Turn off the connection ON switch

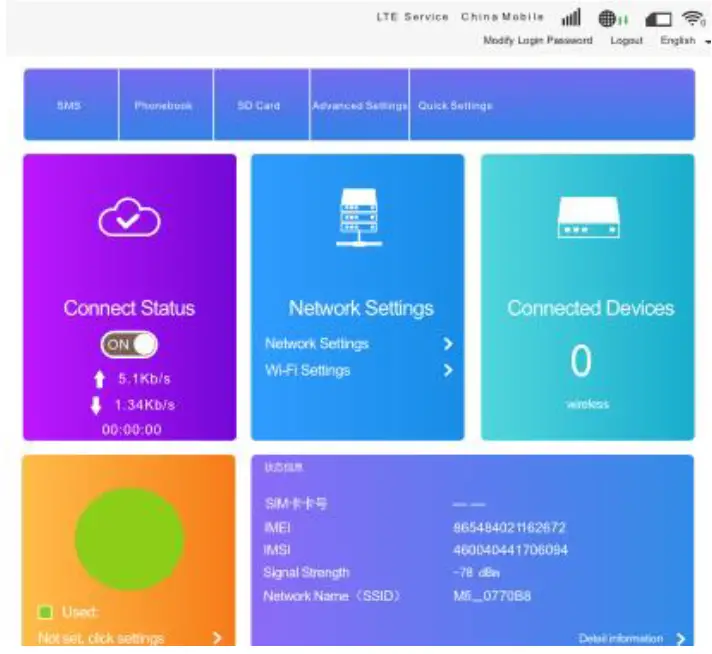(129, 345)
